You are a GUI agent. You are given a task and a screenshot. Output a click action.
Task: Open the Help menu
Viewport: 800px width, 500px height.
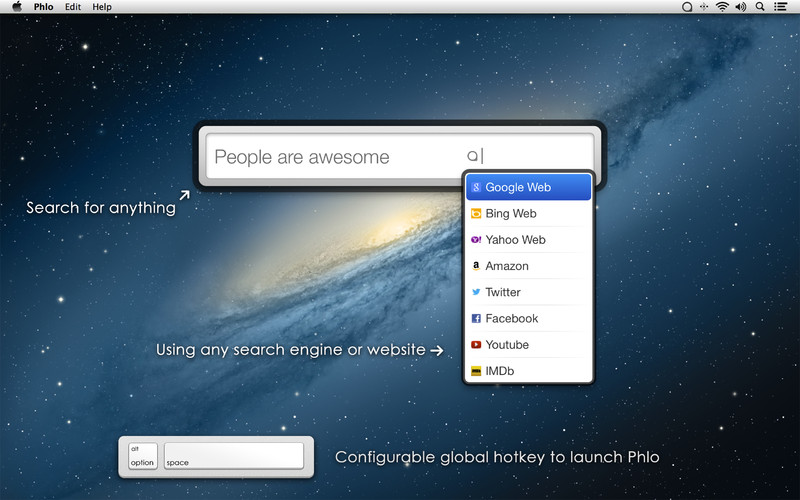[102, 7]
